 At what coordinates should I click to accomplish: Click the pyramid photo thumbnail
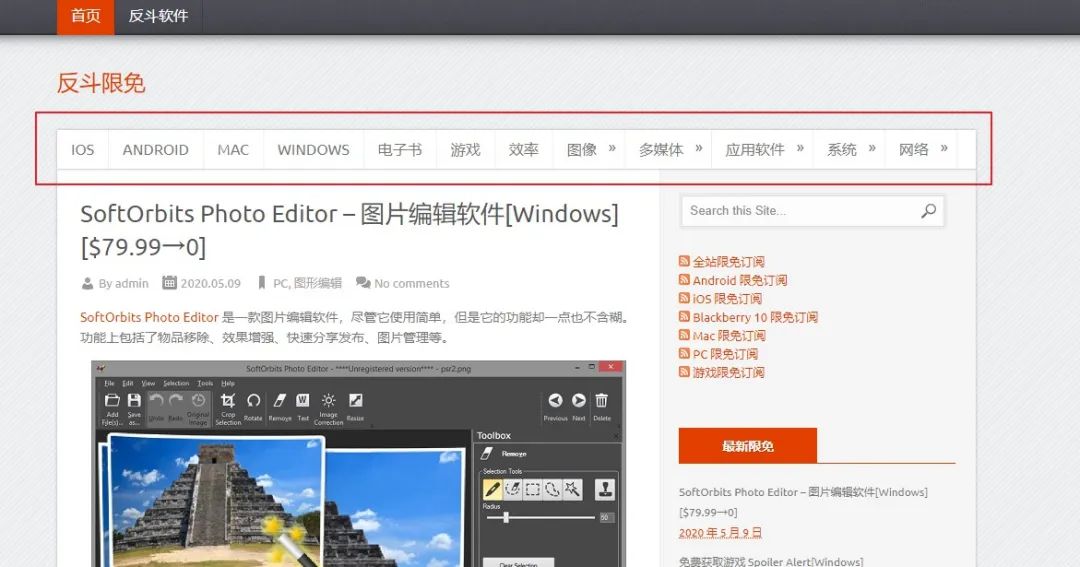click(x=215, y=503)
